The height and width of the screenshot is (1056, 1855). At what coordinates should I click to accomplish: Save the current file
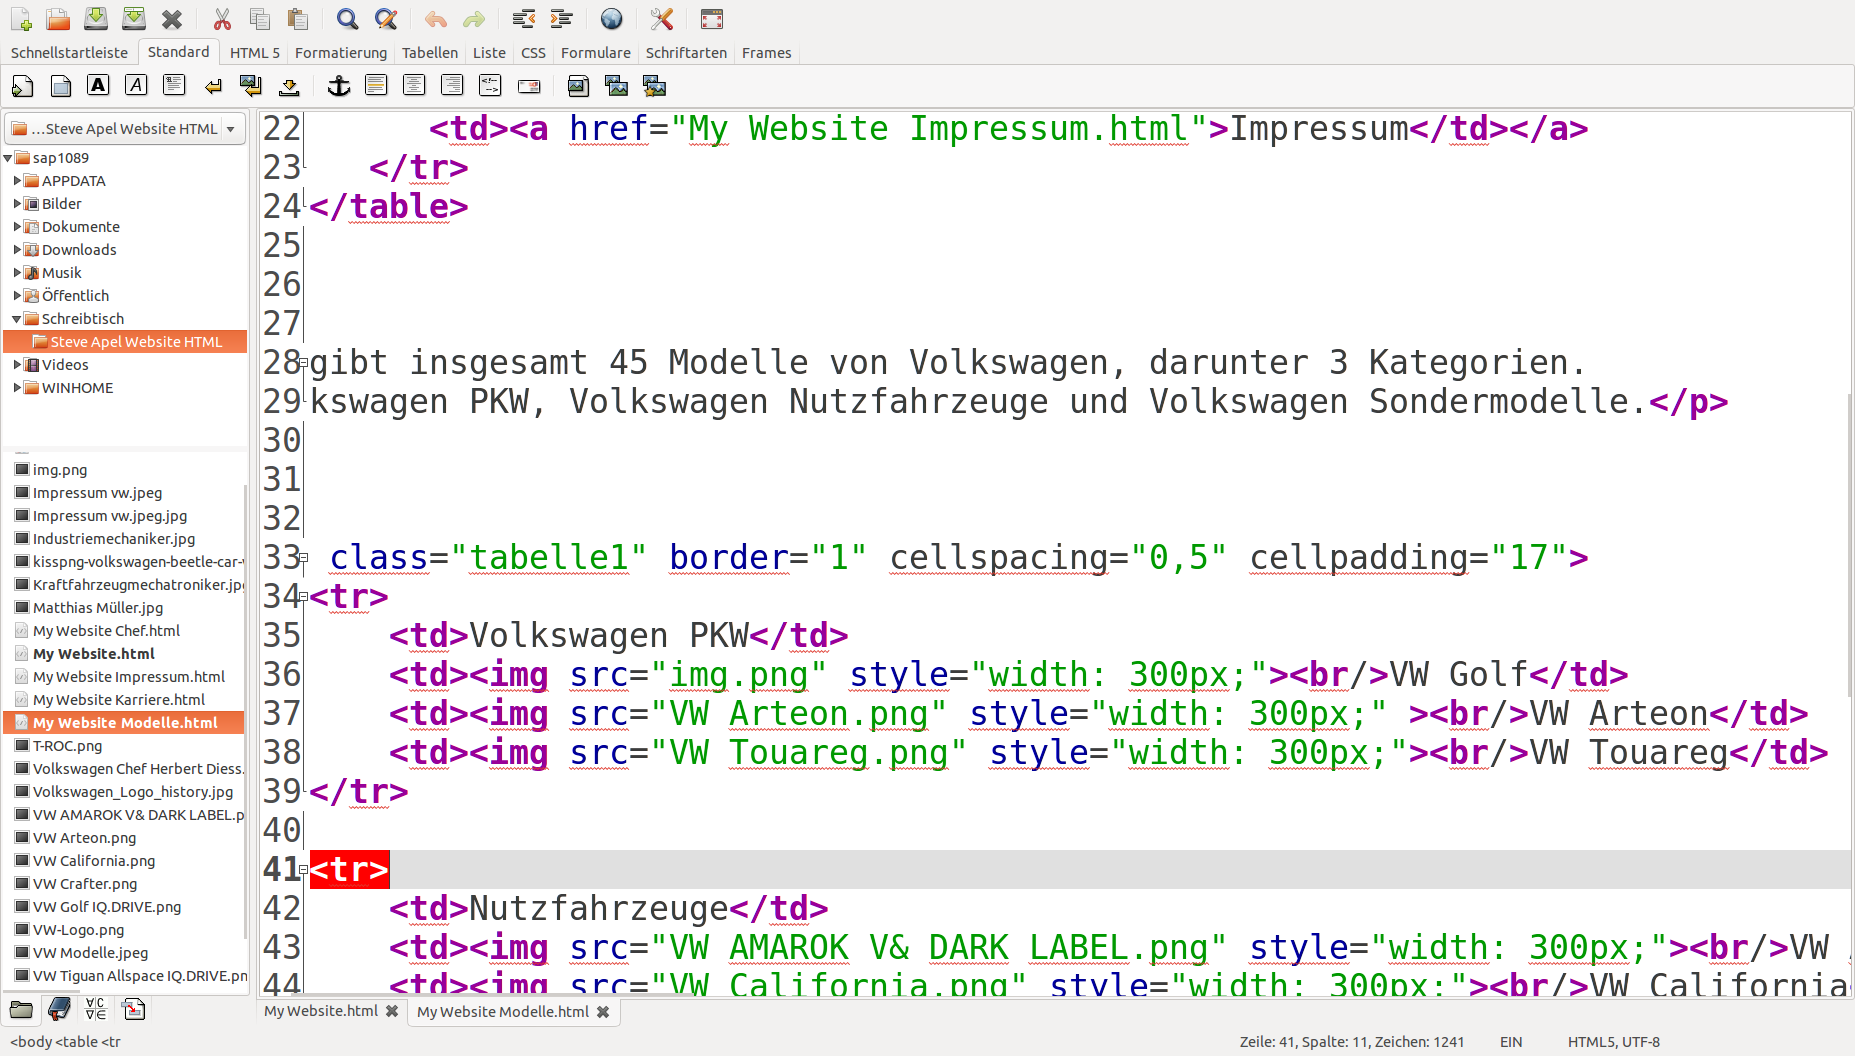[96, 19]
